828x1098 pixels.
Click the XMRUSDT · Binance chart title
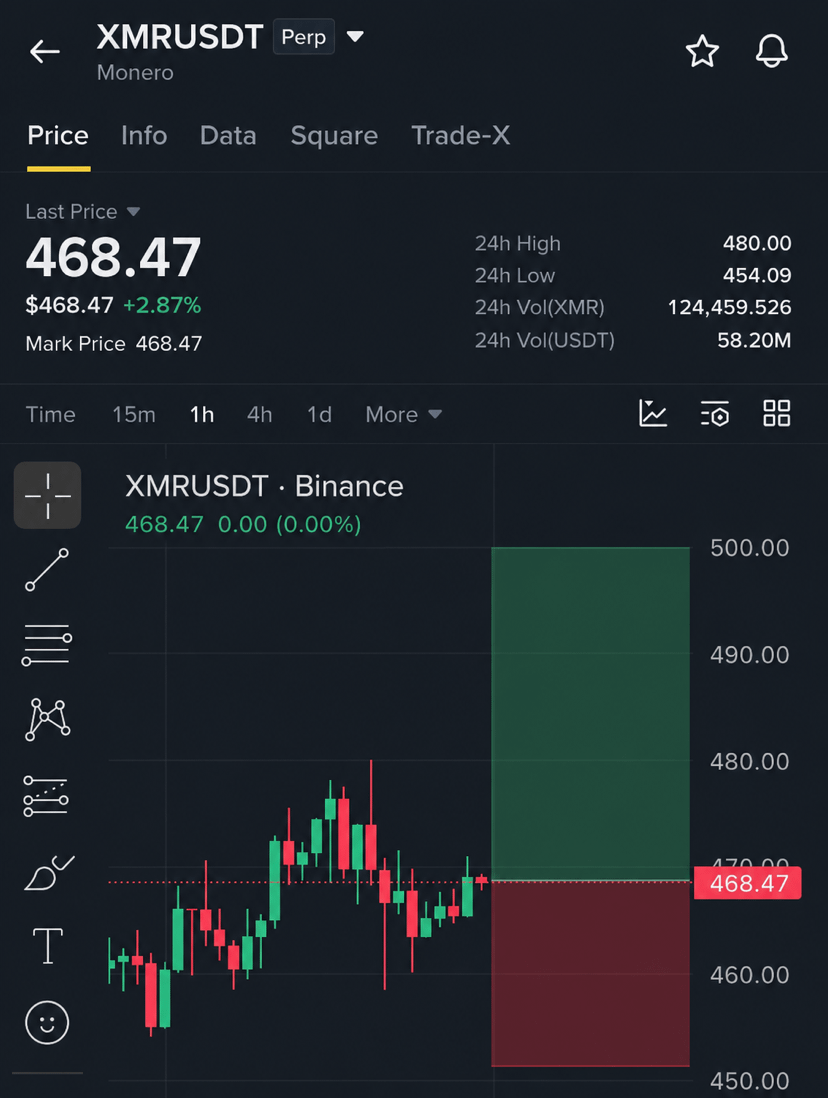click(264, 486)
